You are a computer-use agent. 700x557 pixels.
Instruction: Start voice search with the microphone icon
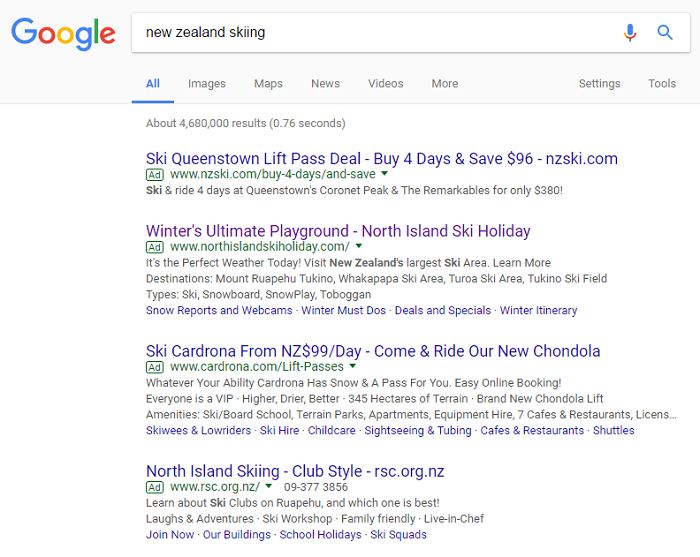click(630, 33)
